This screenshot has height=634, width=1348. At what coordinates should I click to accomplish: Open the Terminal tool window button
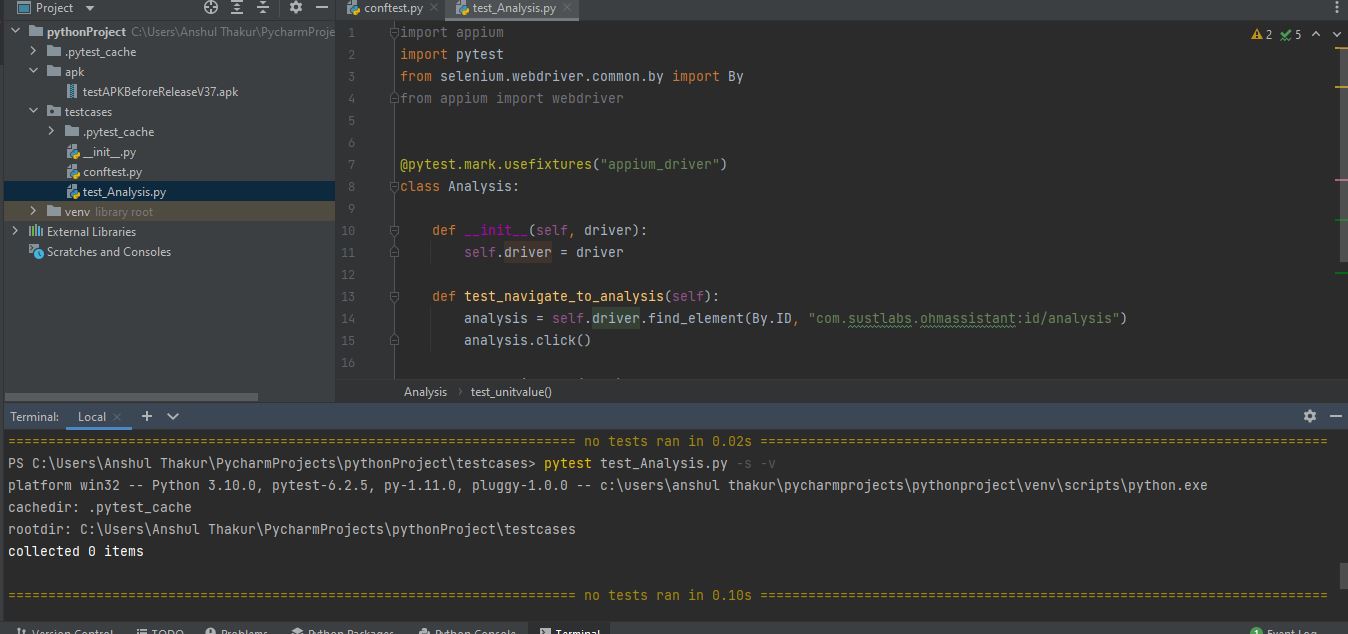click(x=570, y=630)
